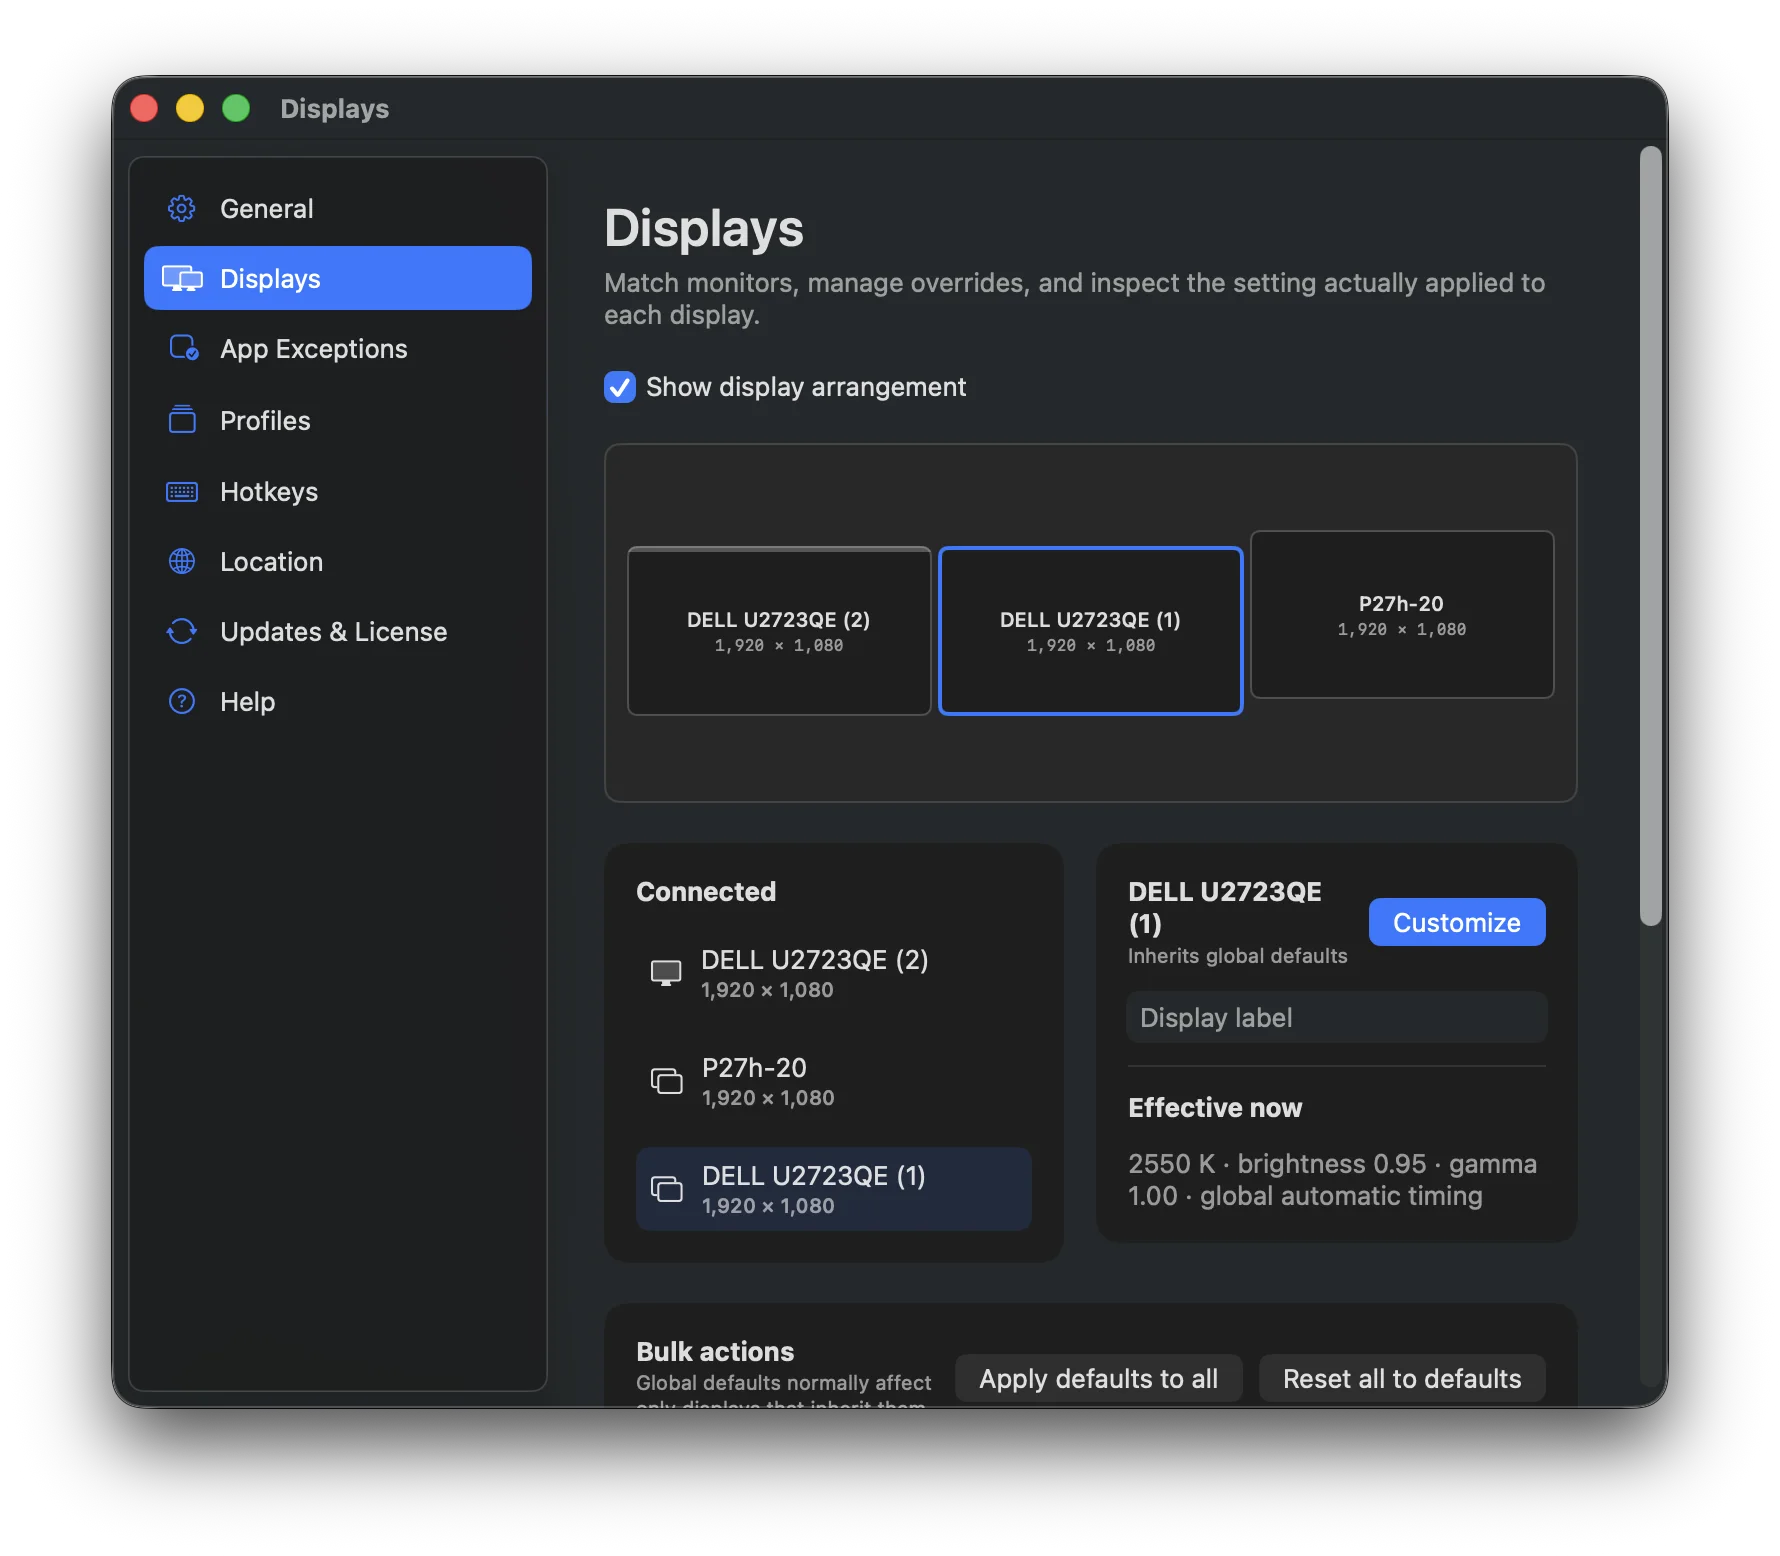Click the Effective now settings summary text
1780x1556 pixels.
1332,1179
